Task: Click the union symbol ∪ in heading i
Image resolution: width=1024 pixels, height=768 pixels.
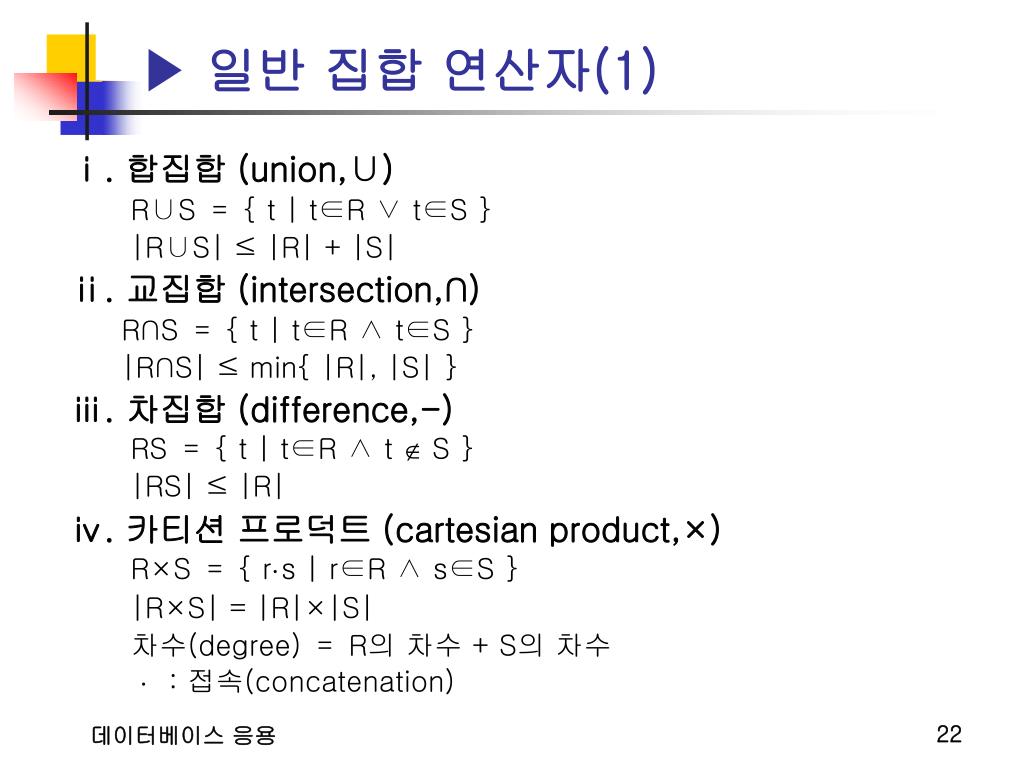Action: click(365, 169)
